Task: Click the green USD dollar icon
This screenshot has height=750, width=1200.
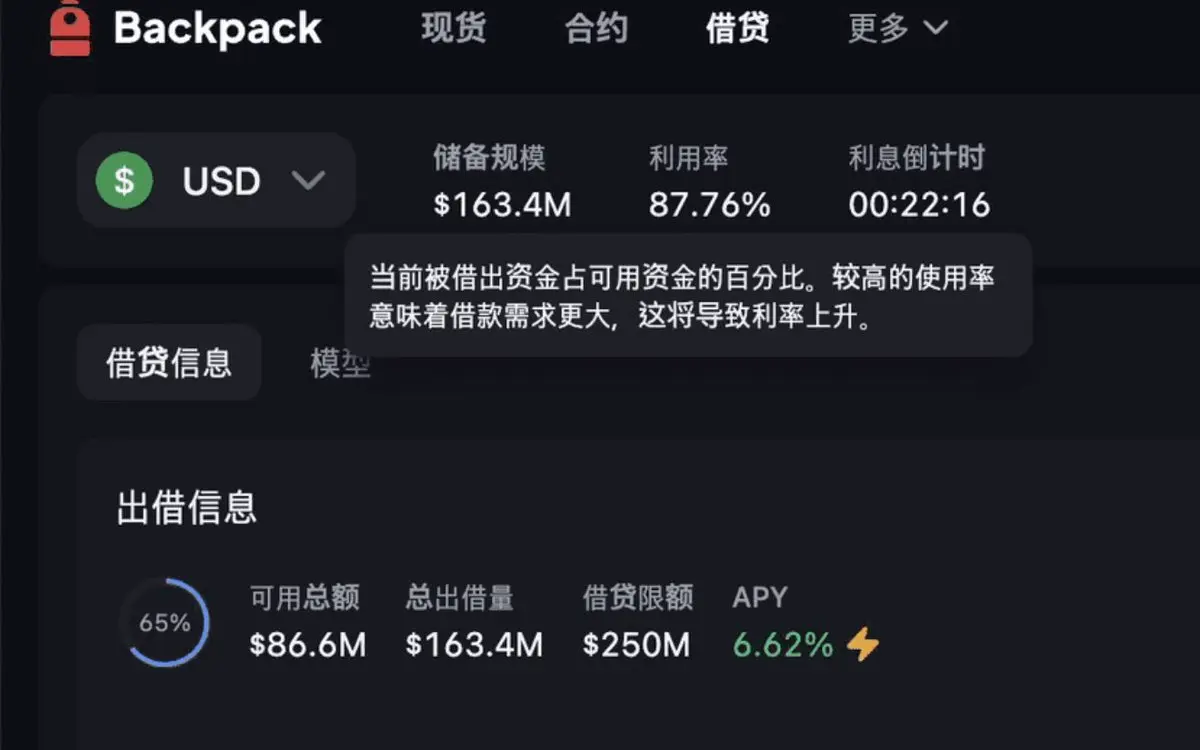Action: 124,181
